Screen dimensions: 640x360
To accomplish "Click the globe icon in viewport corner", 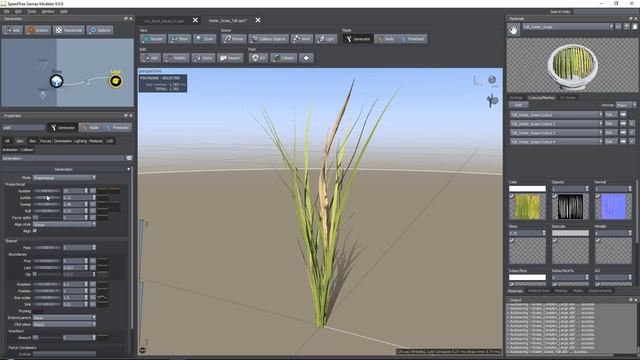I will [x=492, y=80].
